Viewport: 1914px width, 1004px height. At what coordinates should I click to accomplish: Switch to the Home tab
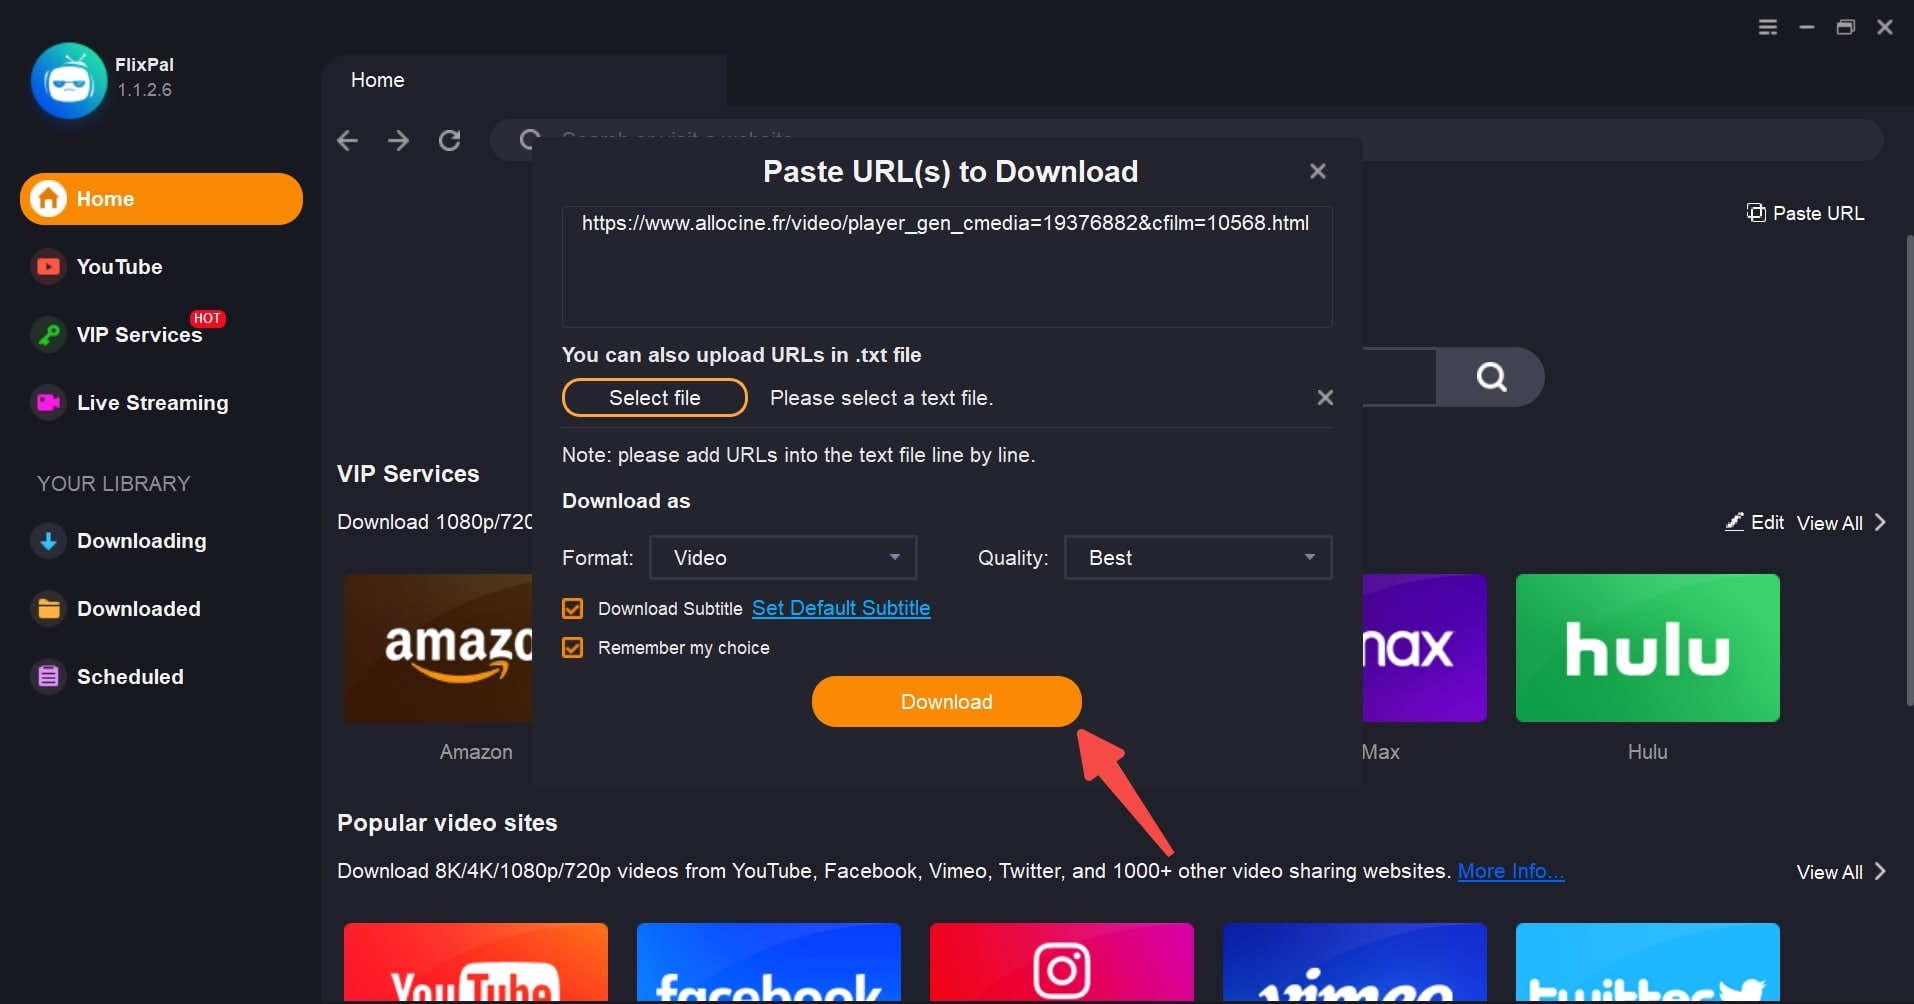coord(378,80)
